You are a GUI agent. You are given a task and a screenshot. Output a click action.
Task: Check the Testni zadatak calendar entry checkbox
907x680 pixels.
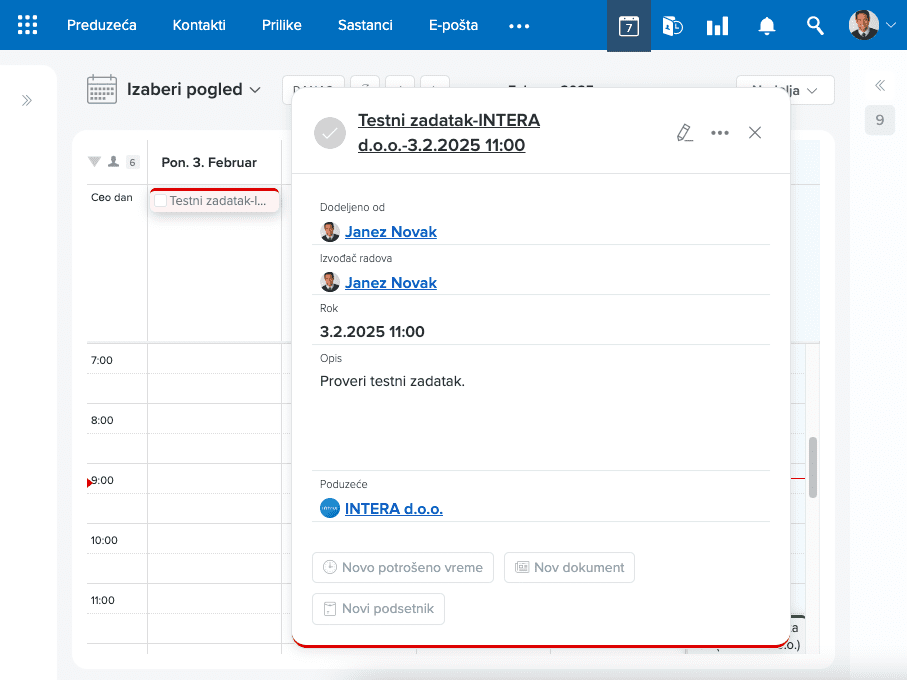click(161, 201)
